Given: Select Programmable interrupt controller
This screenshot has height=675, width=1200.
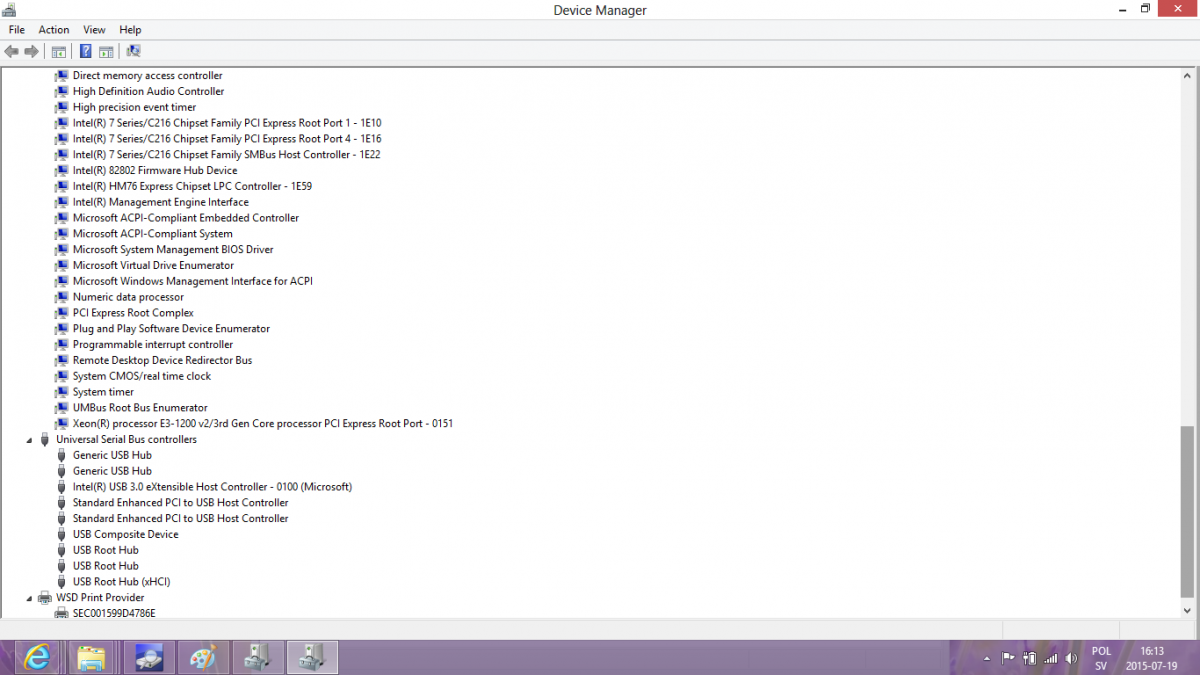Looking at the screenshot, I should click(153, 345).
